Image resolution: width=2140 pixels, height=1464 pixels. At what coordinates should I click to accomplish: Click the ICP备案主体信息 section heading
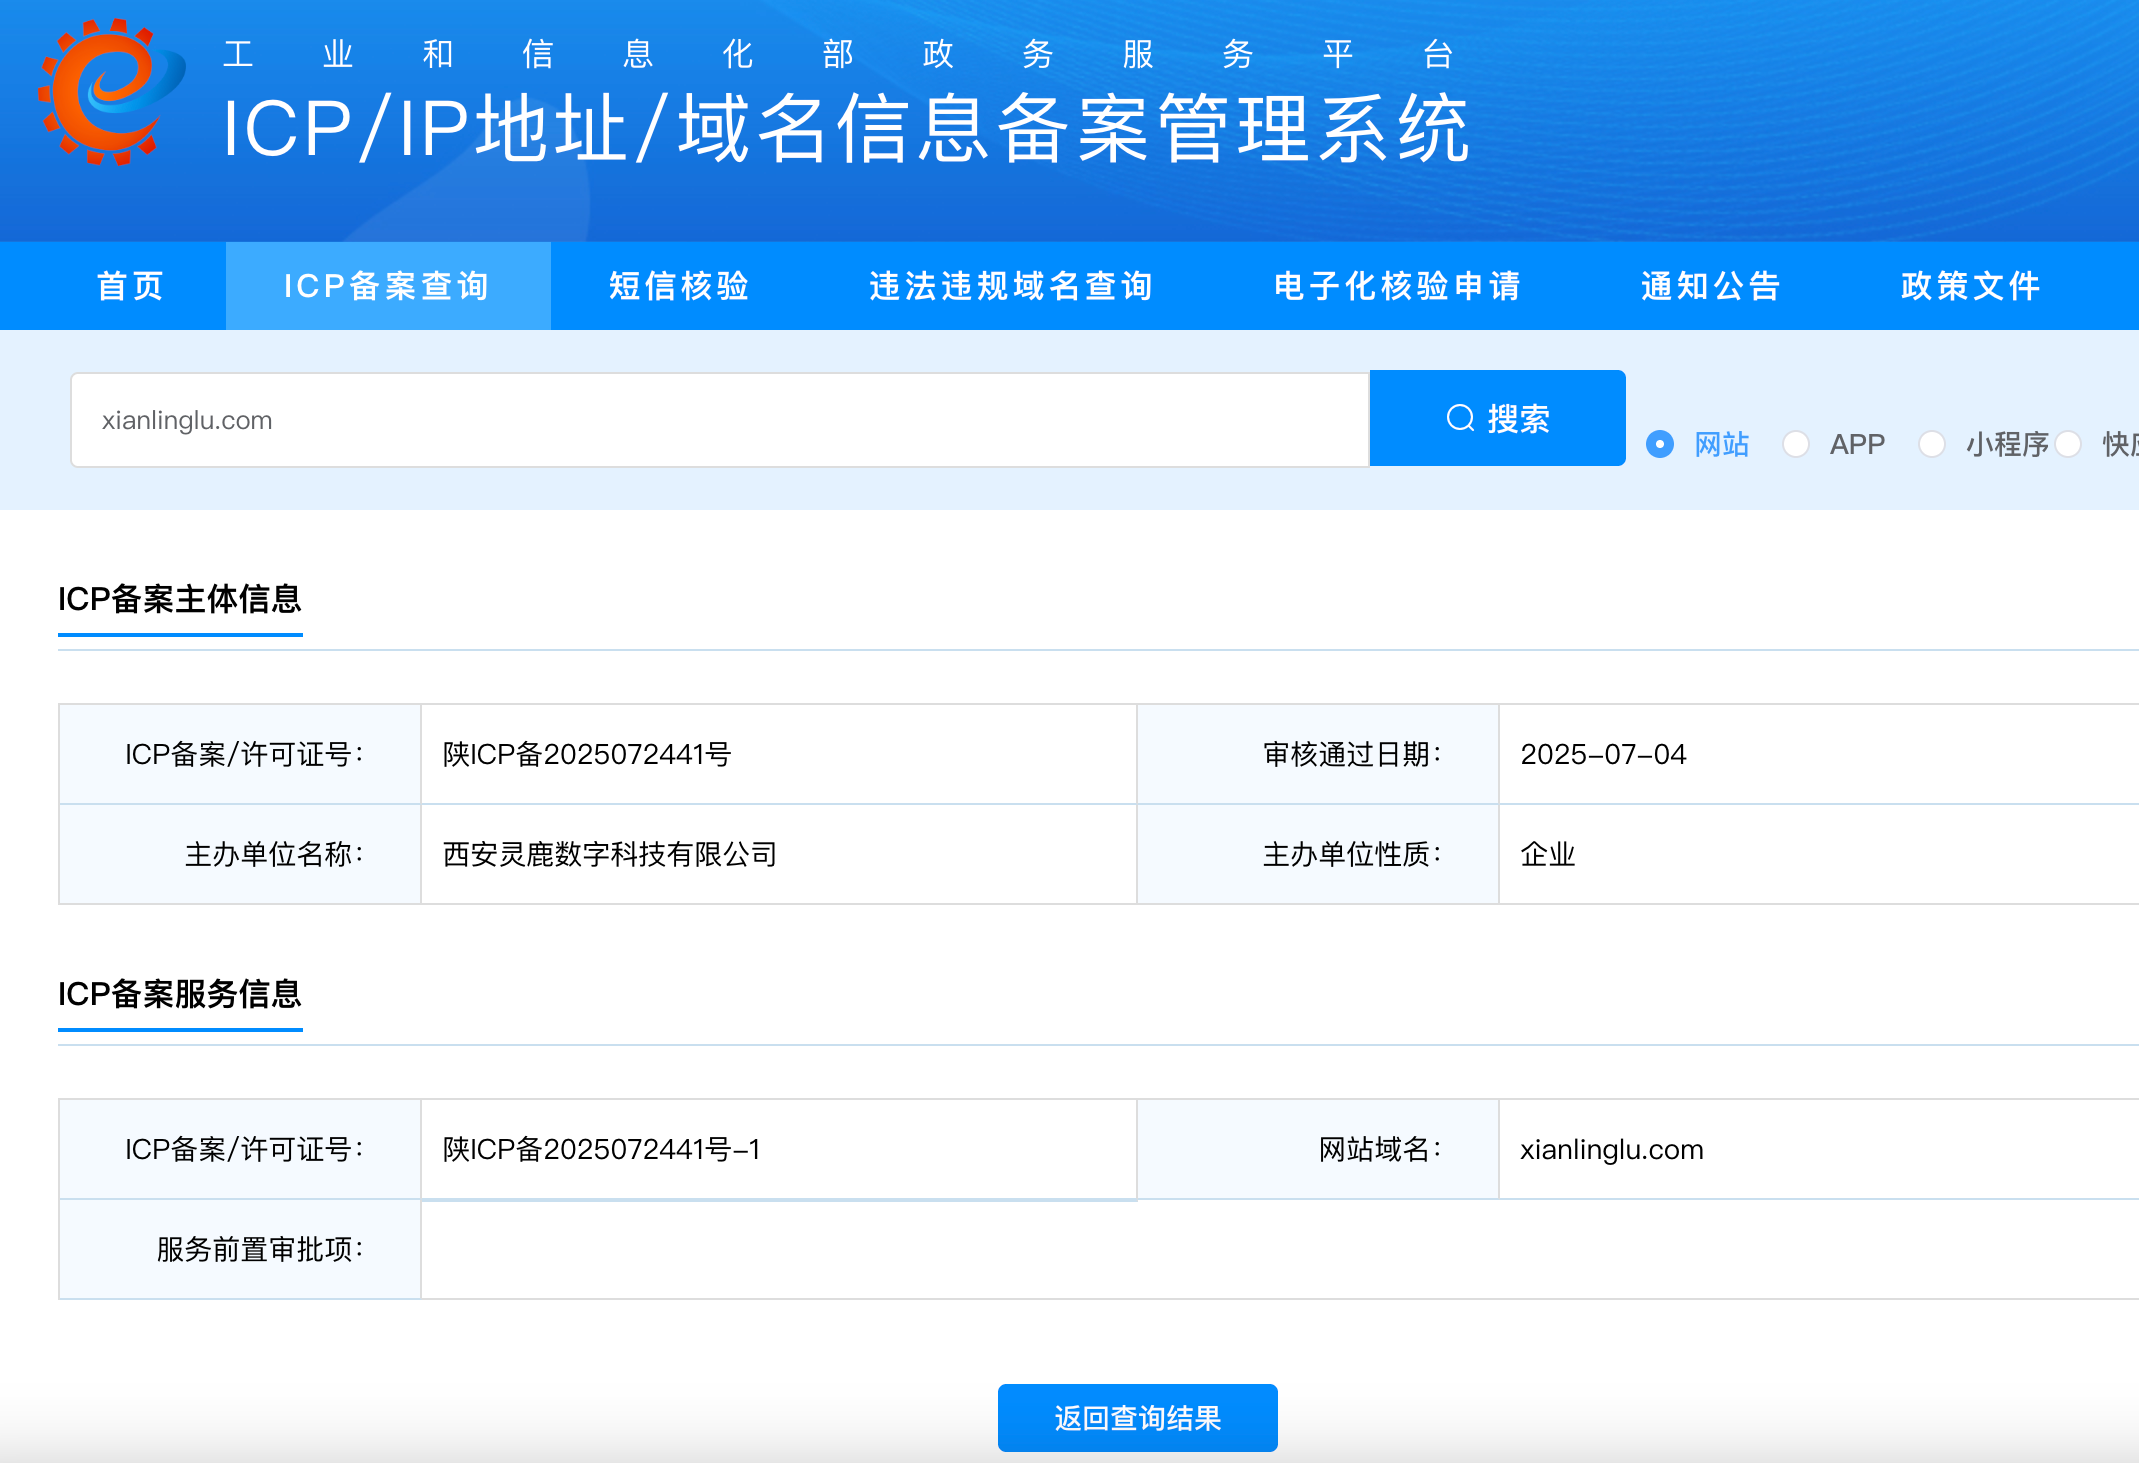click(180, 599)
